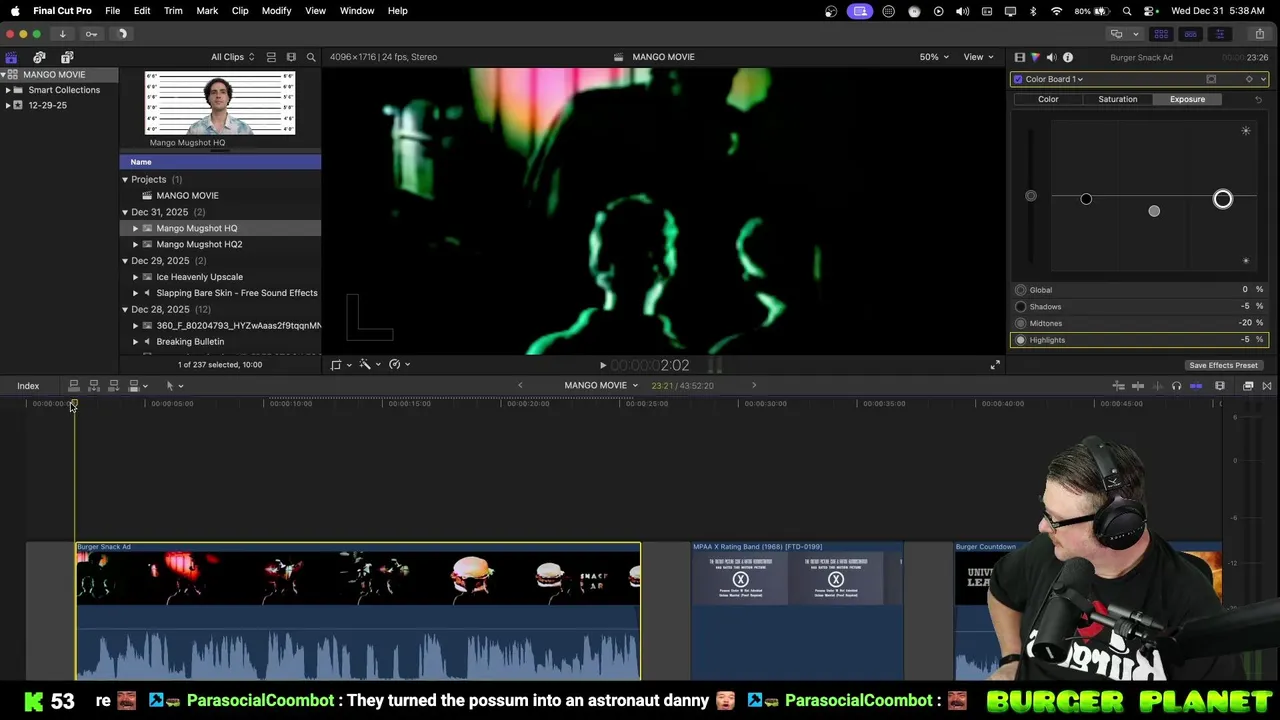Toggle the Inspector panel visibility
Image resolution: width=1280 pixels, height=720 pixels.
1219,34
